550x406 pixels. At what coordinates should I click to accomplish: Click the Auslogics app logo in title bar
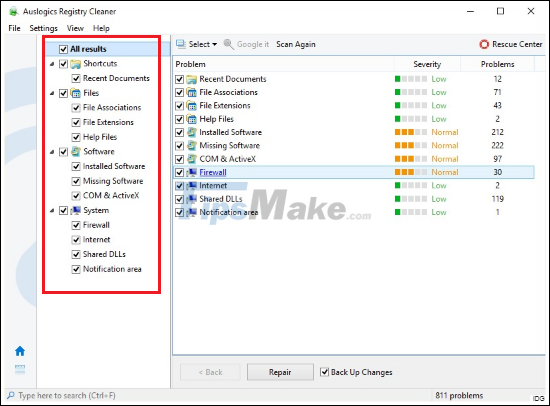click(13, 11)
